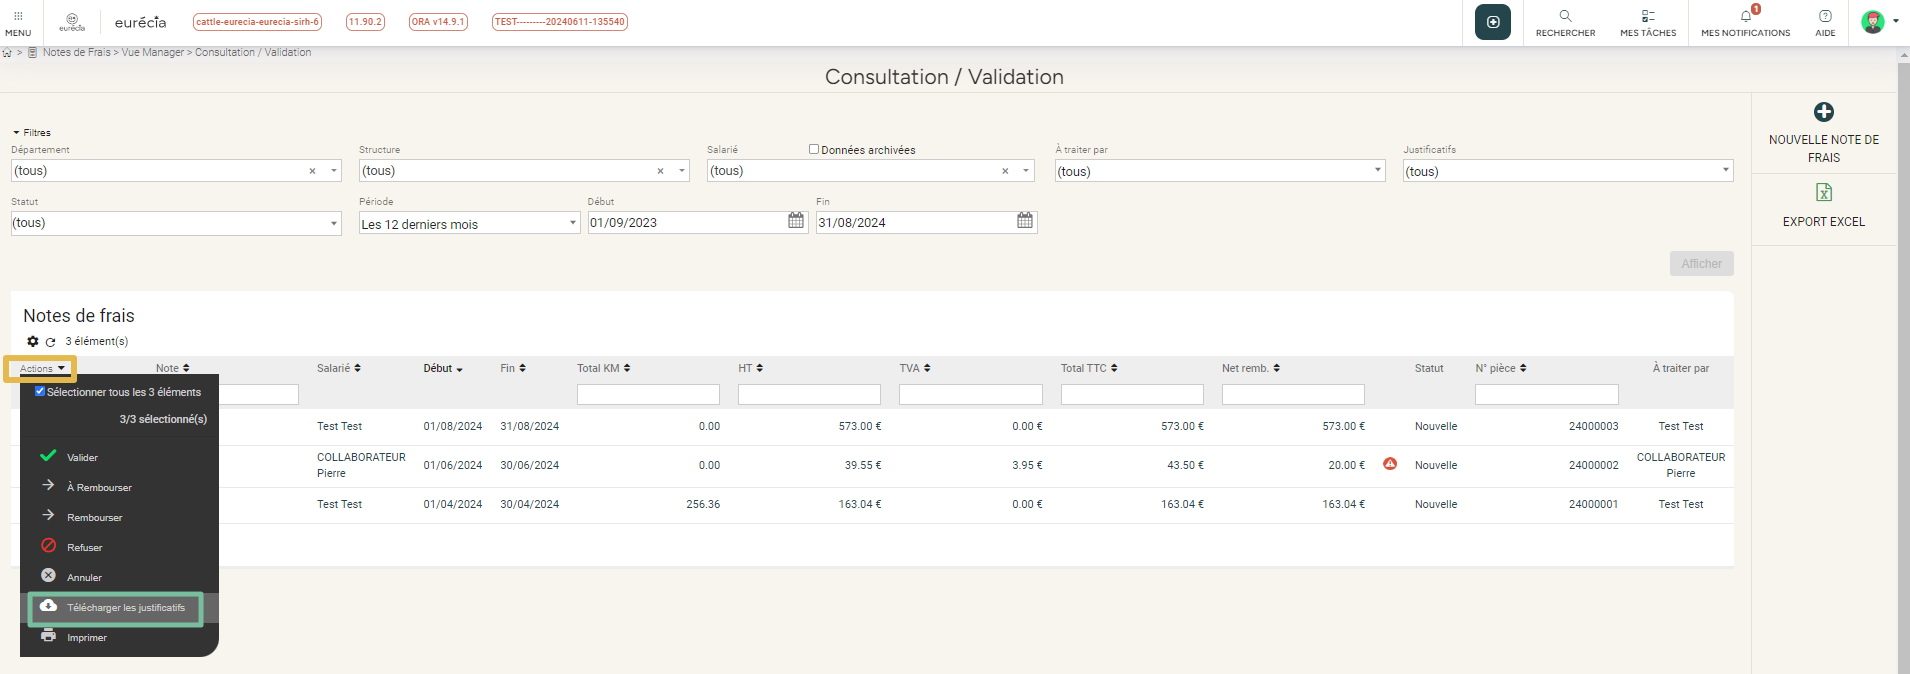This screenshot has height=674, width=1910.
Task: Open the notifications bell icon
Action: coord(1745,16)
